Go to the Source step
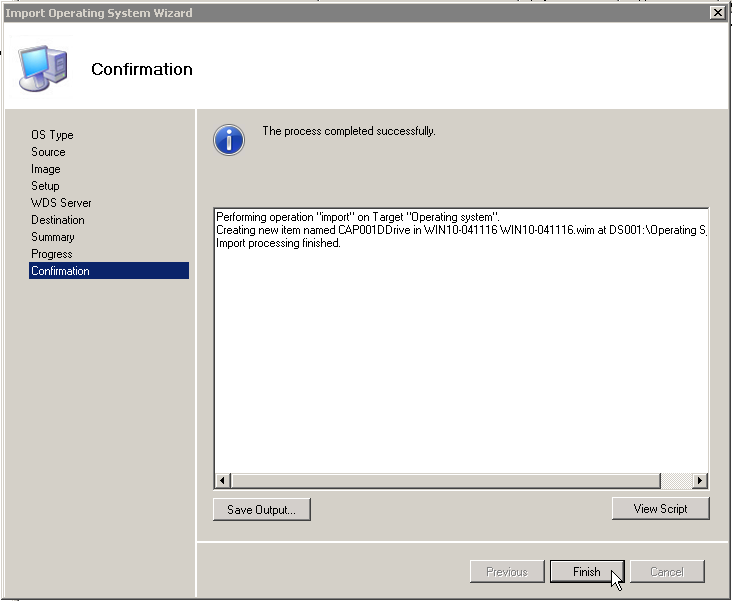This screenshot has height=601, width=732. pos(48,152)
